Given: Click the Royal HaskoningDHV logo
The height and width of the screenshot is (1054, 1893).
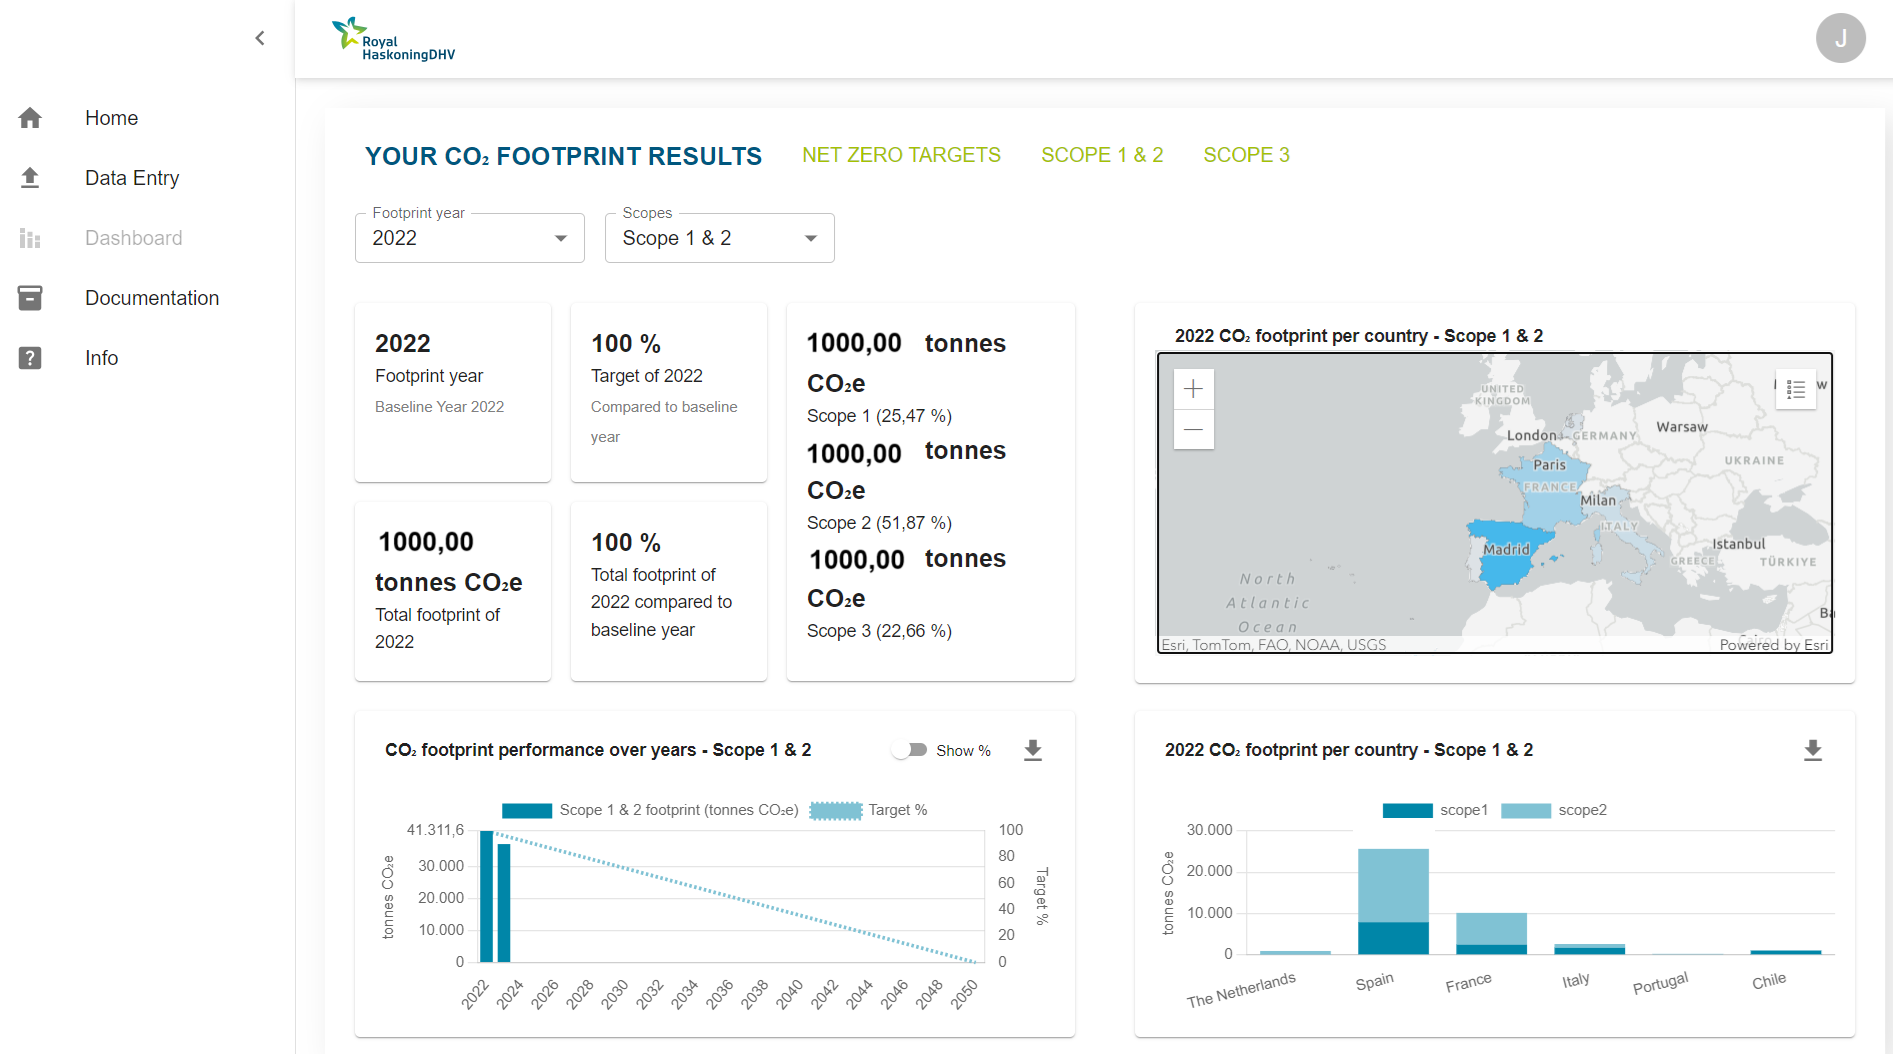Looking at the screenshot, I should pyautogui.click(x=393, y=37).
